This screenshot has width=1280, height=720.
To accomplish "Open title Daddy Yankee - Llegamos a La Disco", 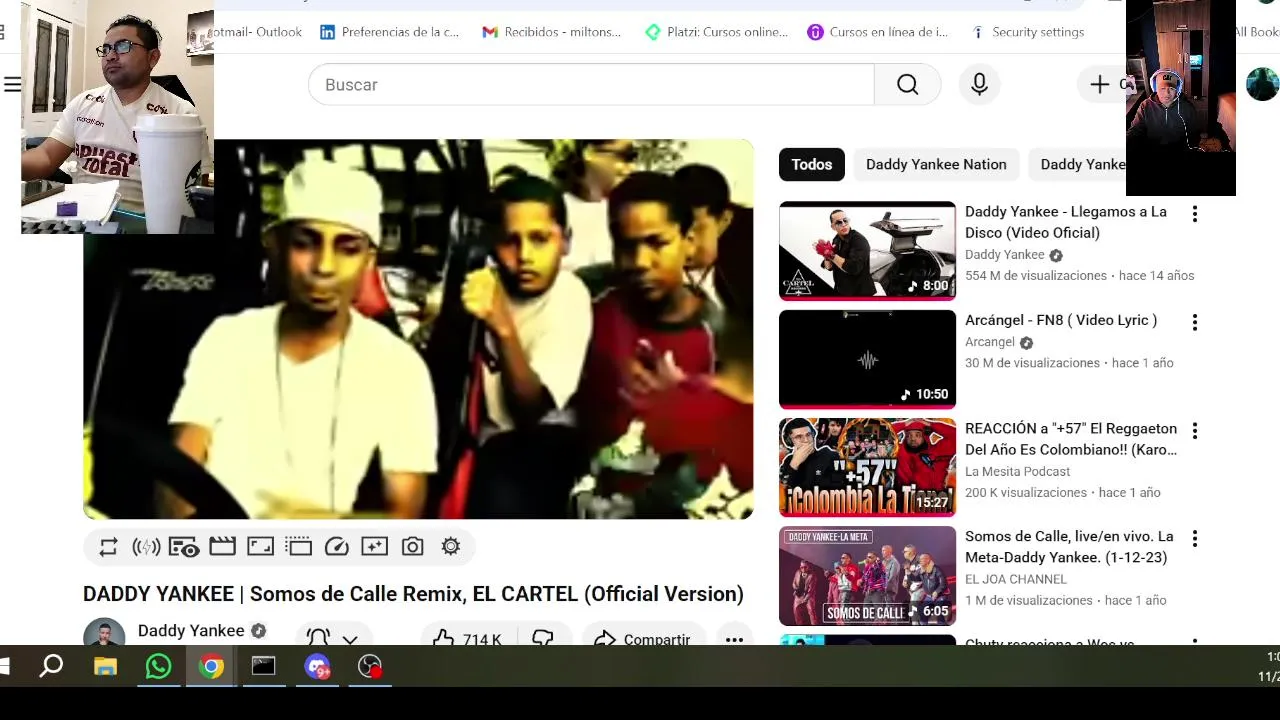I will click(x=1066, y=222).
